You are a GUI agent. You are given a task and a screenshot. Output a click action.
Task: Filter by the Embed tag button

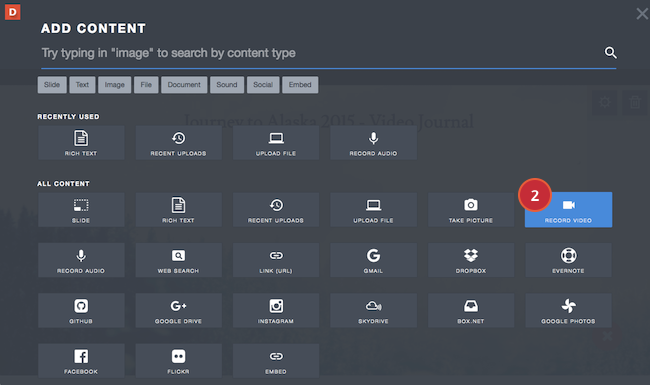tap(300, 85)
